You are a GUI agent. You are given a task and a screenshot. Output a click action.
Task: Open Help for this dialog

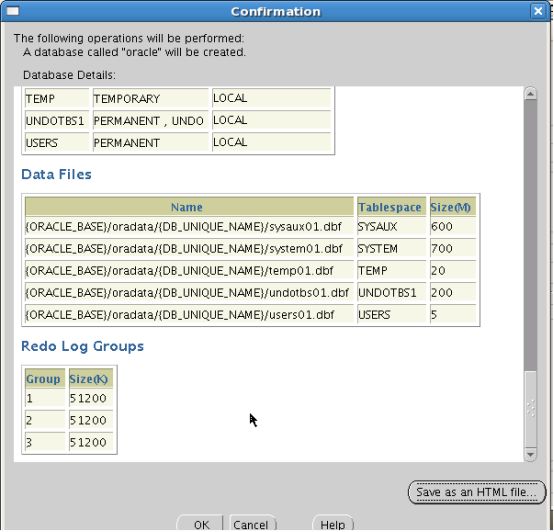[x=332, y=524]
